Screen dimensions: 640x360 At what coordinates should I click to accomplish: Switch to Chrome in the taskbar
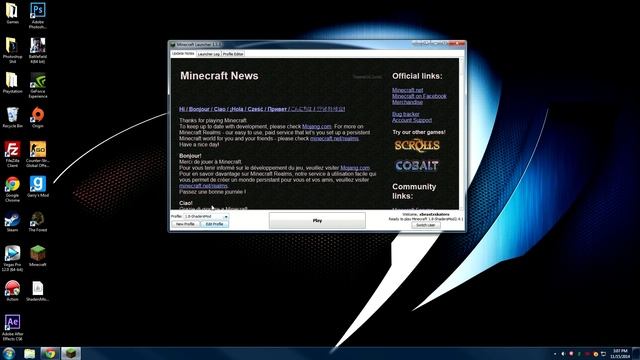[50, 353]
